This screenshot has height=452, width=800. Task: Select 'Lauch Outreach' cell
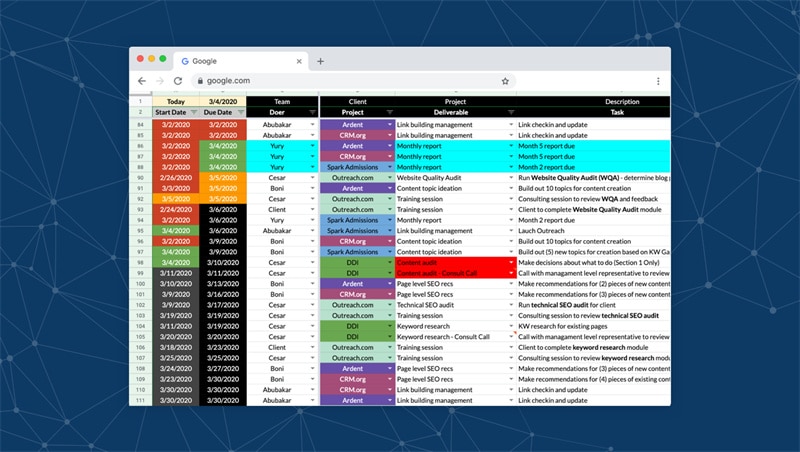[x=593, y=231]
